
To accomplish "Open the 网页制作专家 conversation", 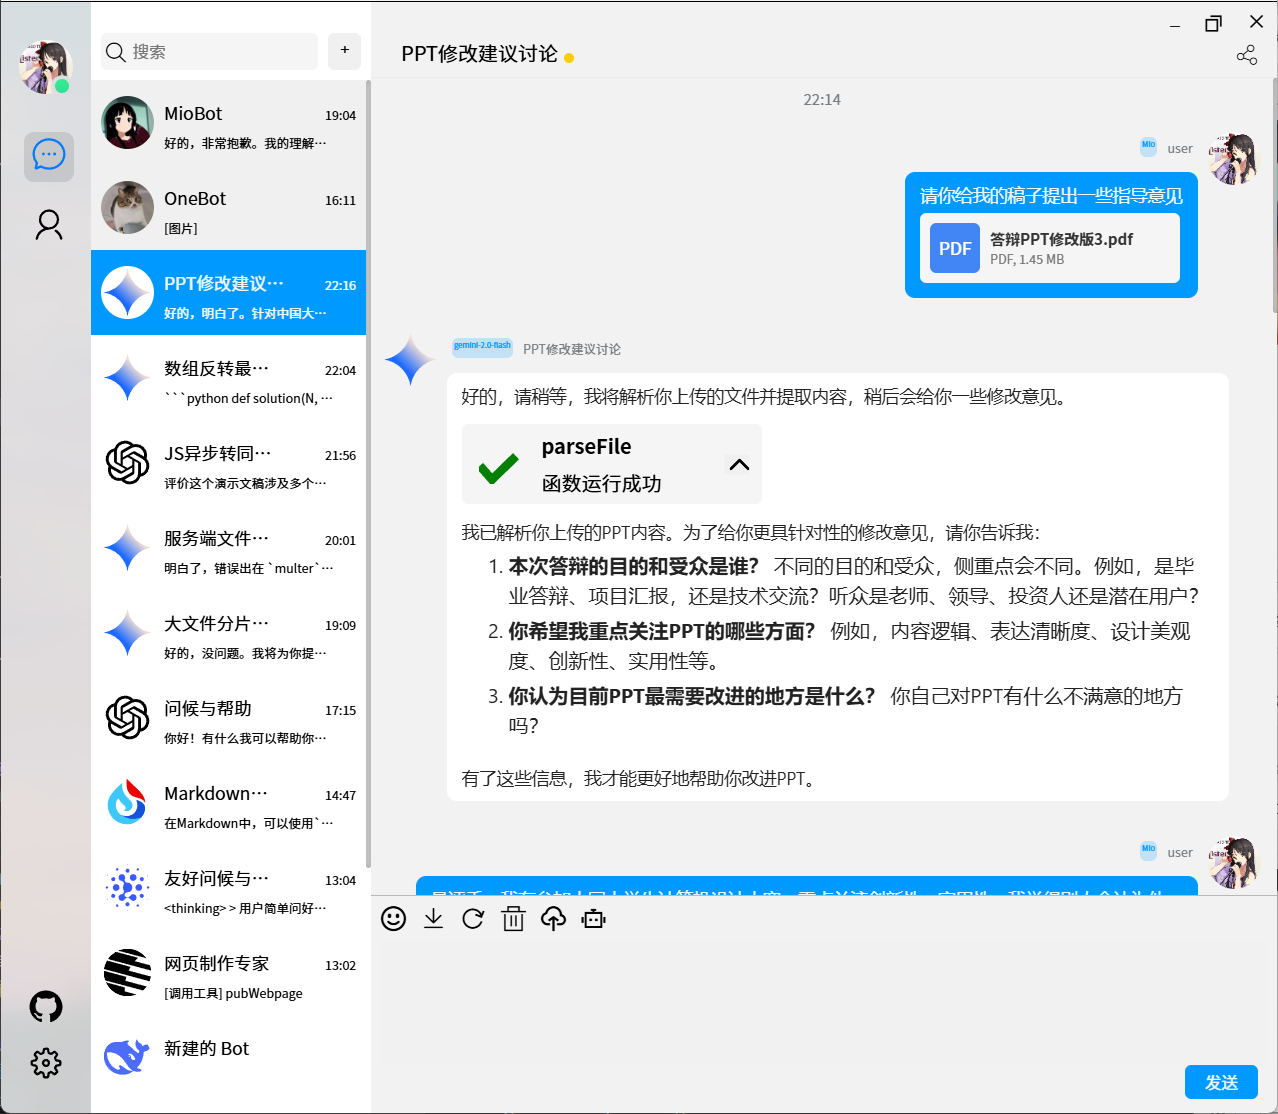I will pos(228,973).
